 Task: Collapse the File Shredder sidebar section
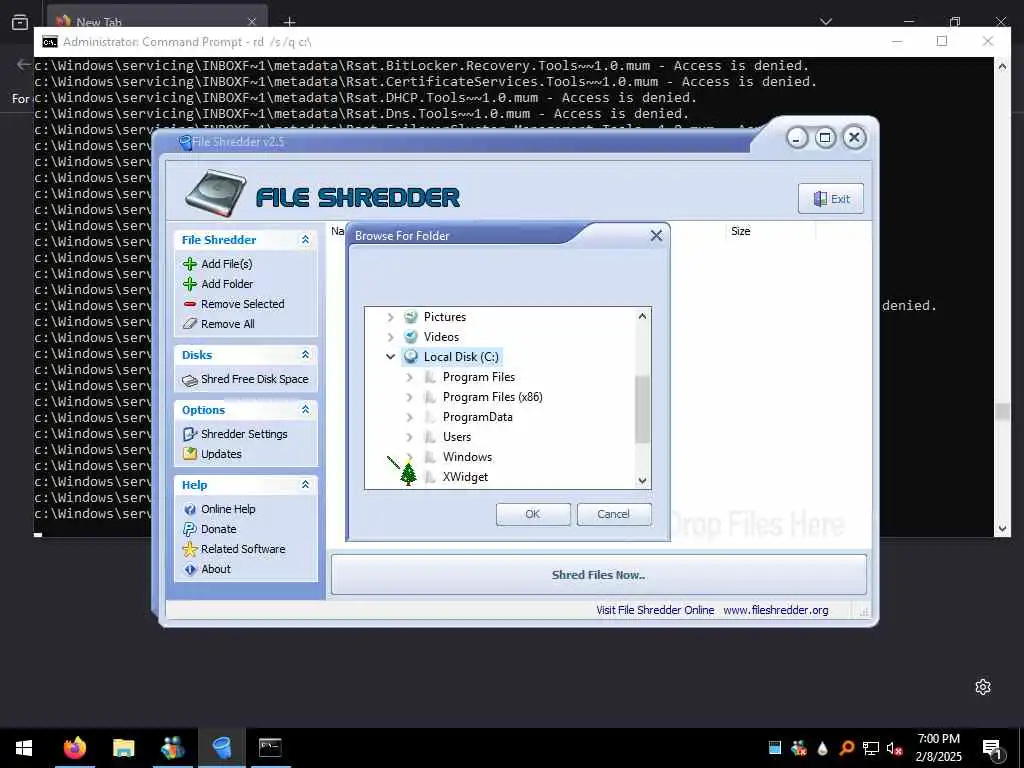pos(305,240)
